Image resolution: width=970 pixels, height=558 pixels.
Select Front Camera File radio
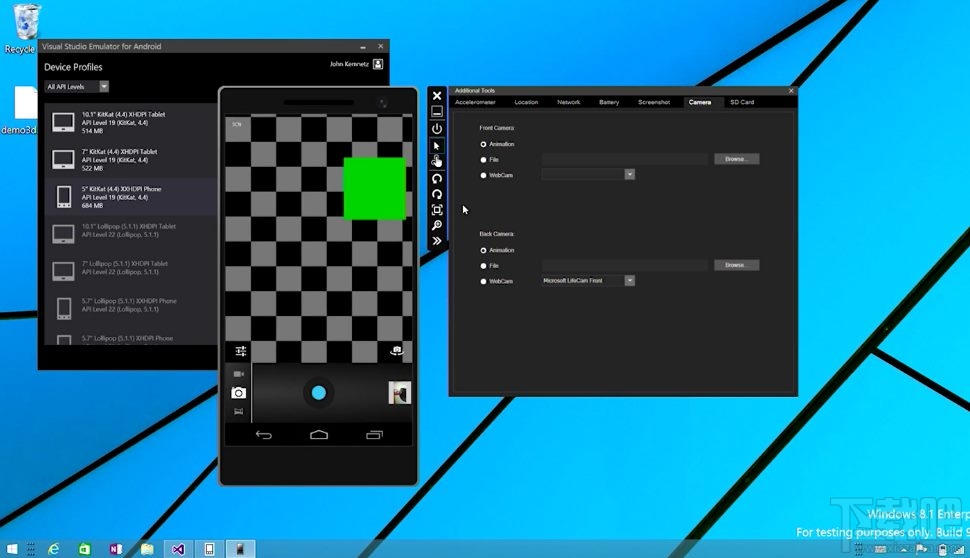point(483,160)
